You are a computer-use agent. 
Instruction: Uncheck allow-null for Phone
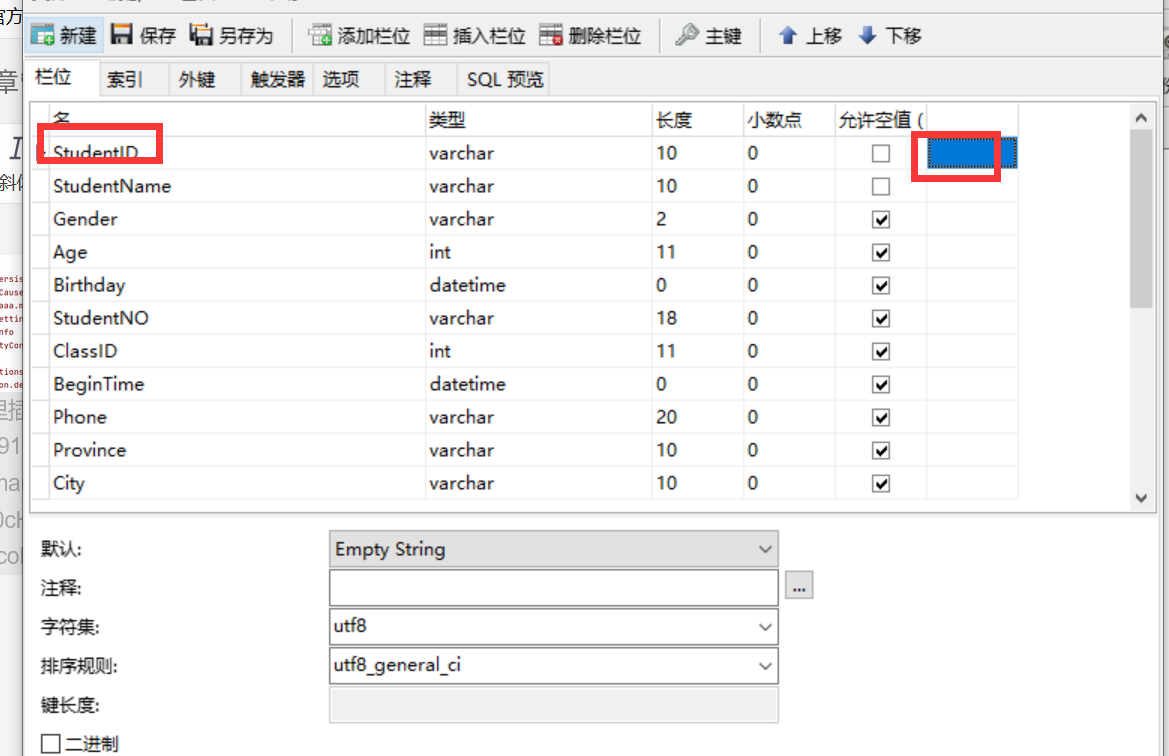[880, 418]
